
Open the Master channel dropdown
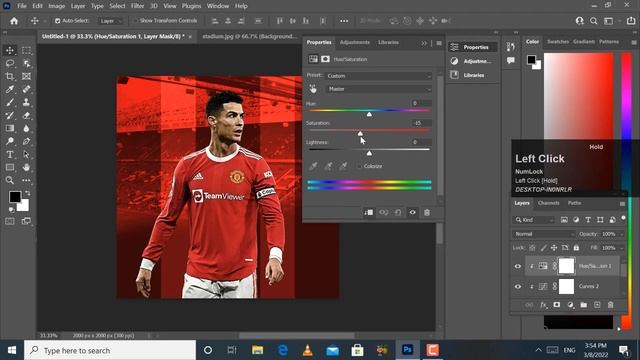(x=379, y=89)
